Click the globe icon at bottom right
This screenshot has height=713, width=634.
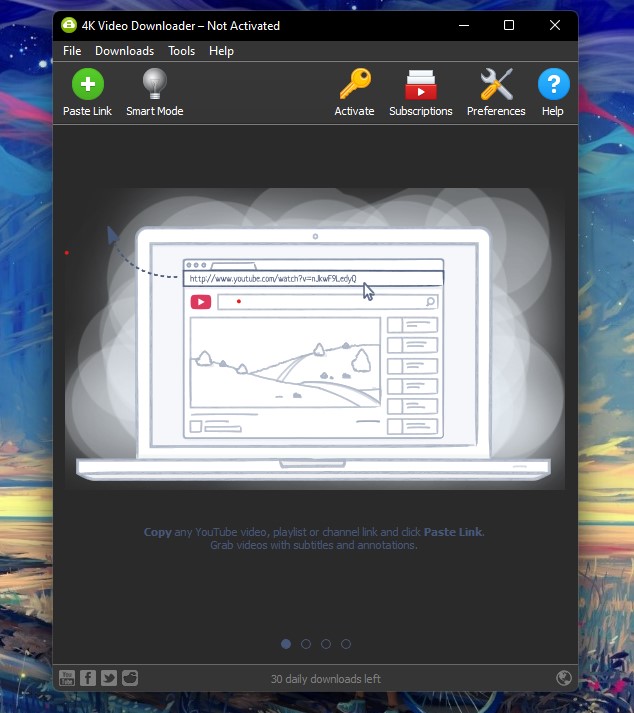click(564, 678)
